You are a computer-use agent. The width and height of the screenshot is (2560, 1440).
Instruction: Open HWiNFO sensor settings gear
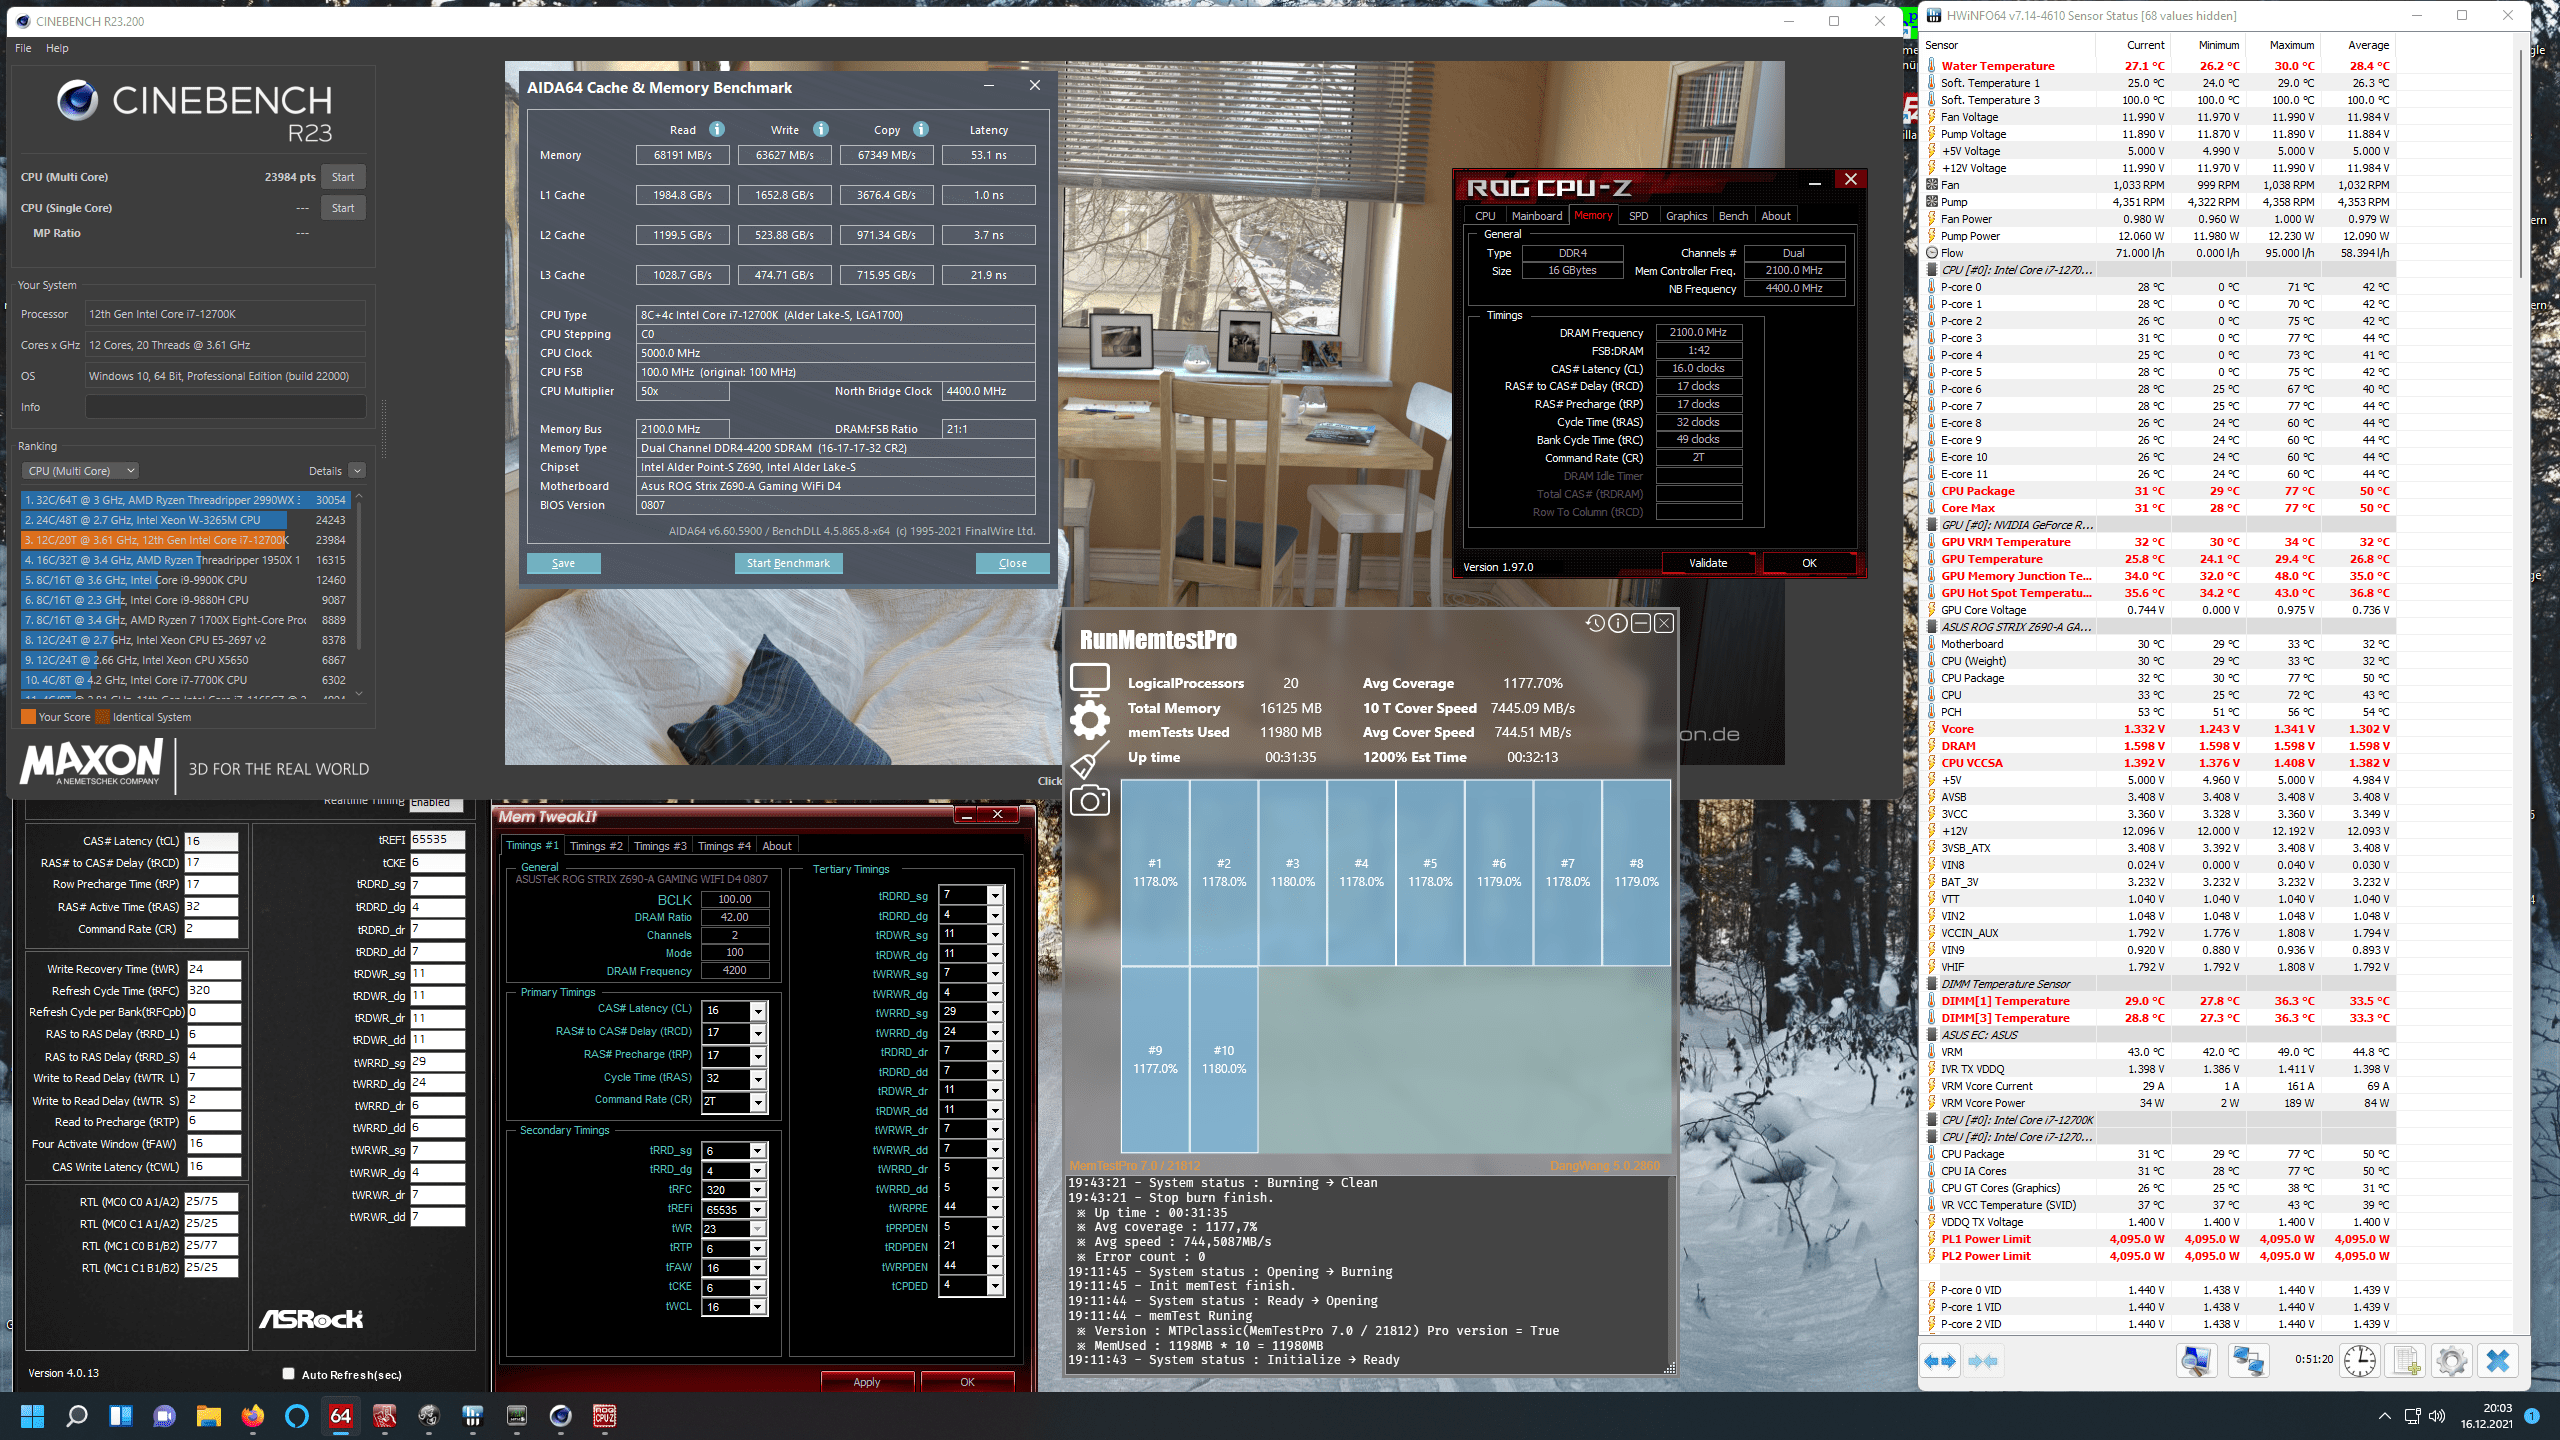point(2451,1361)
